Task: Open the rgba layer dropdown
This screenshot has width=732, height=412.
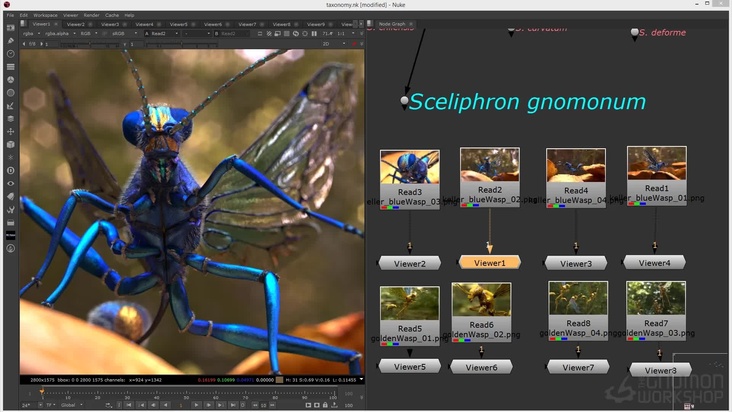Action: (32, 34)
